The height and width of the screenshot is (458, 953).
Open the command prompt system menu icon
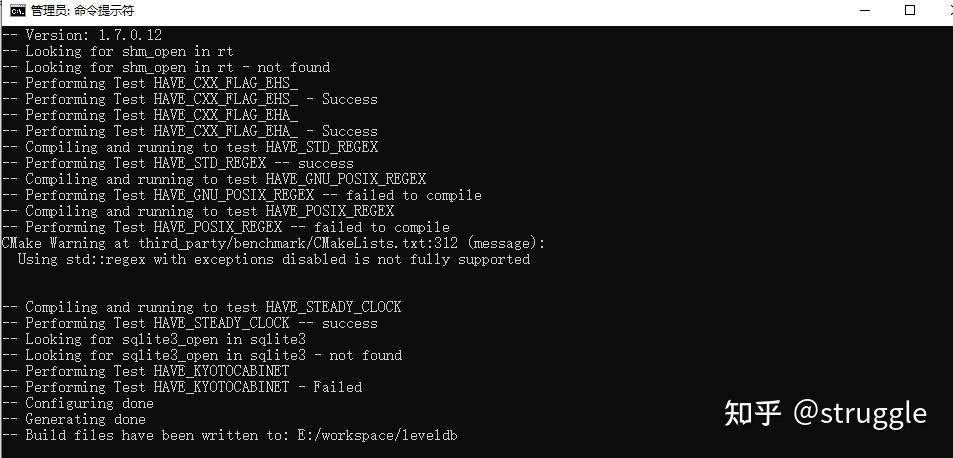(18, 10)
